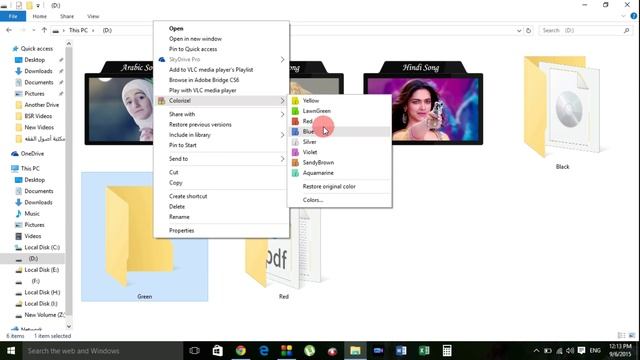
Task: Open the File tab
Action: pos(13,16)
